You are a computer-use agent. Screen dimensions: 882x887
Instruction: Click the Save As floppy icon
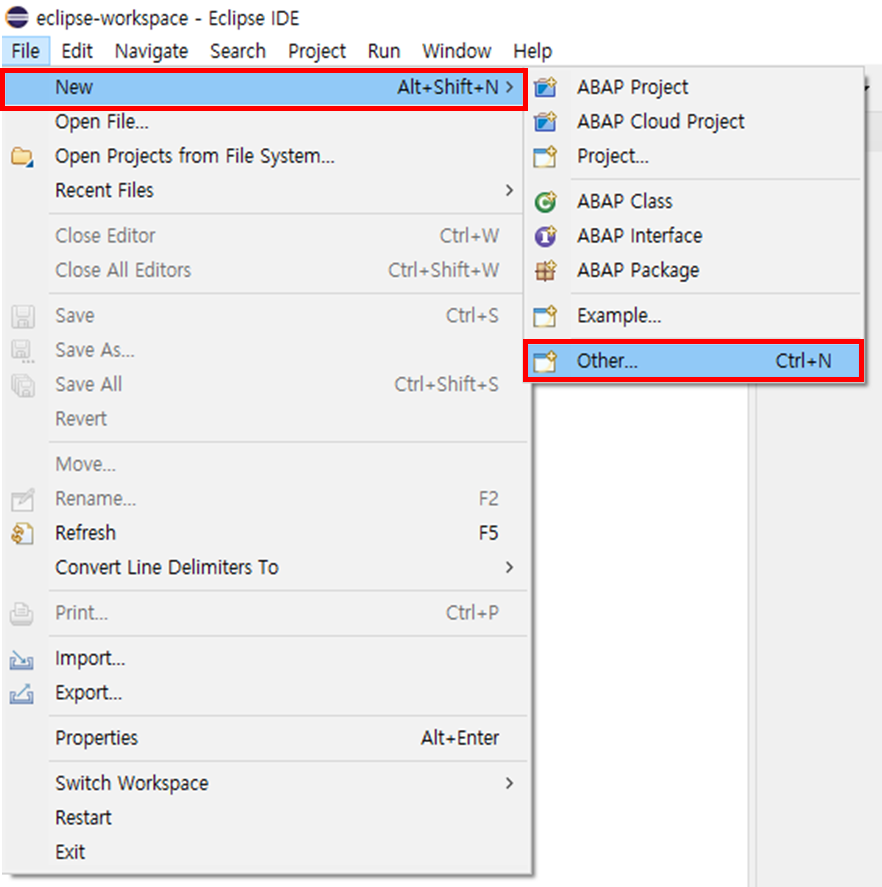coord(23,351)
